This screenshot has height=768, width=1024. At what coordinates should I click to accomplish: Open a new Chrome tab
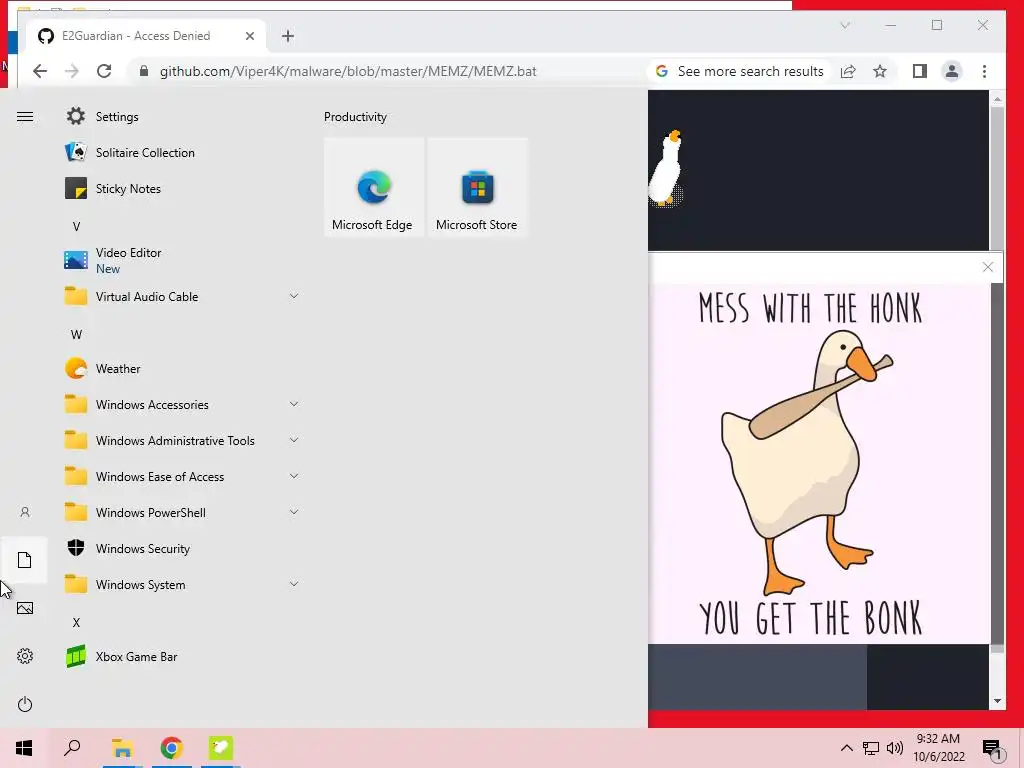tap(288, 36)
